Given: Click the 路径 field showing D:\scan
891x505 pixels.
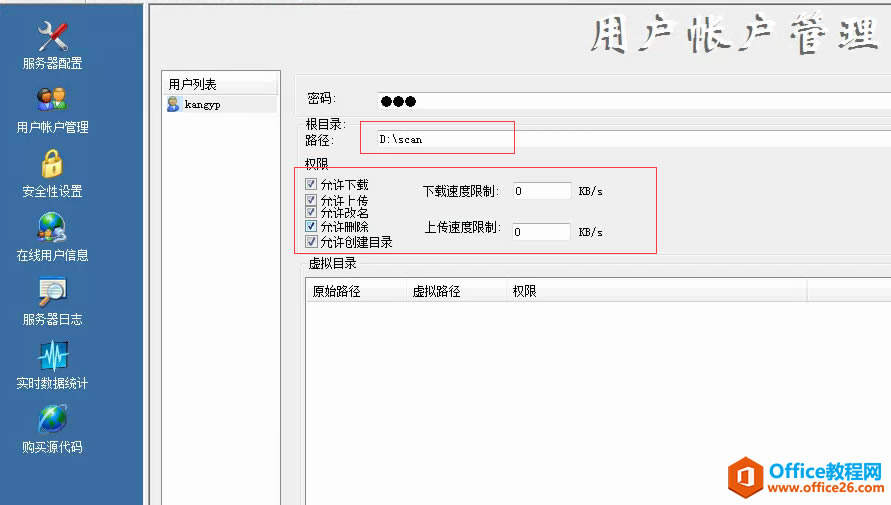Looking at the screenshot, I should point(634,139).
